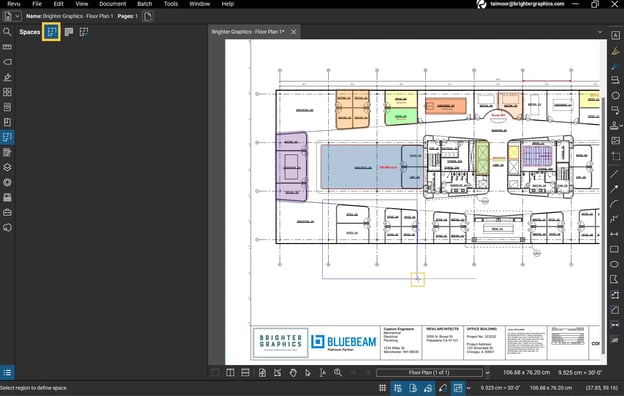Open the file properties dropdown arrow
Viewport: 624px width, 396px height.
tap(18, 16)
